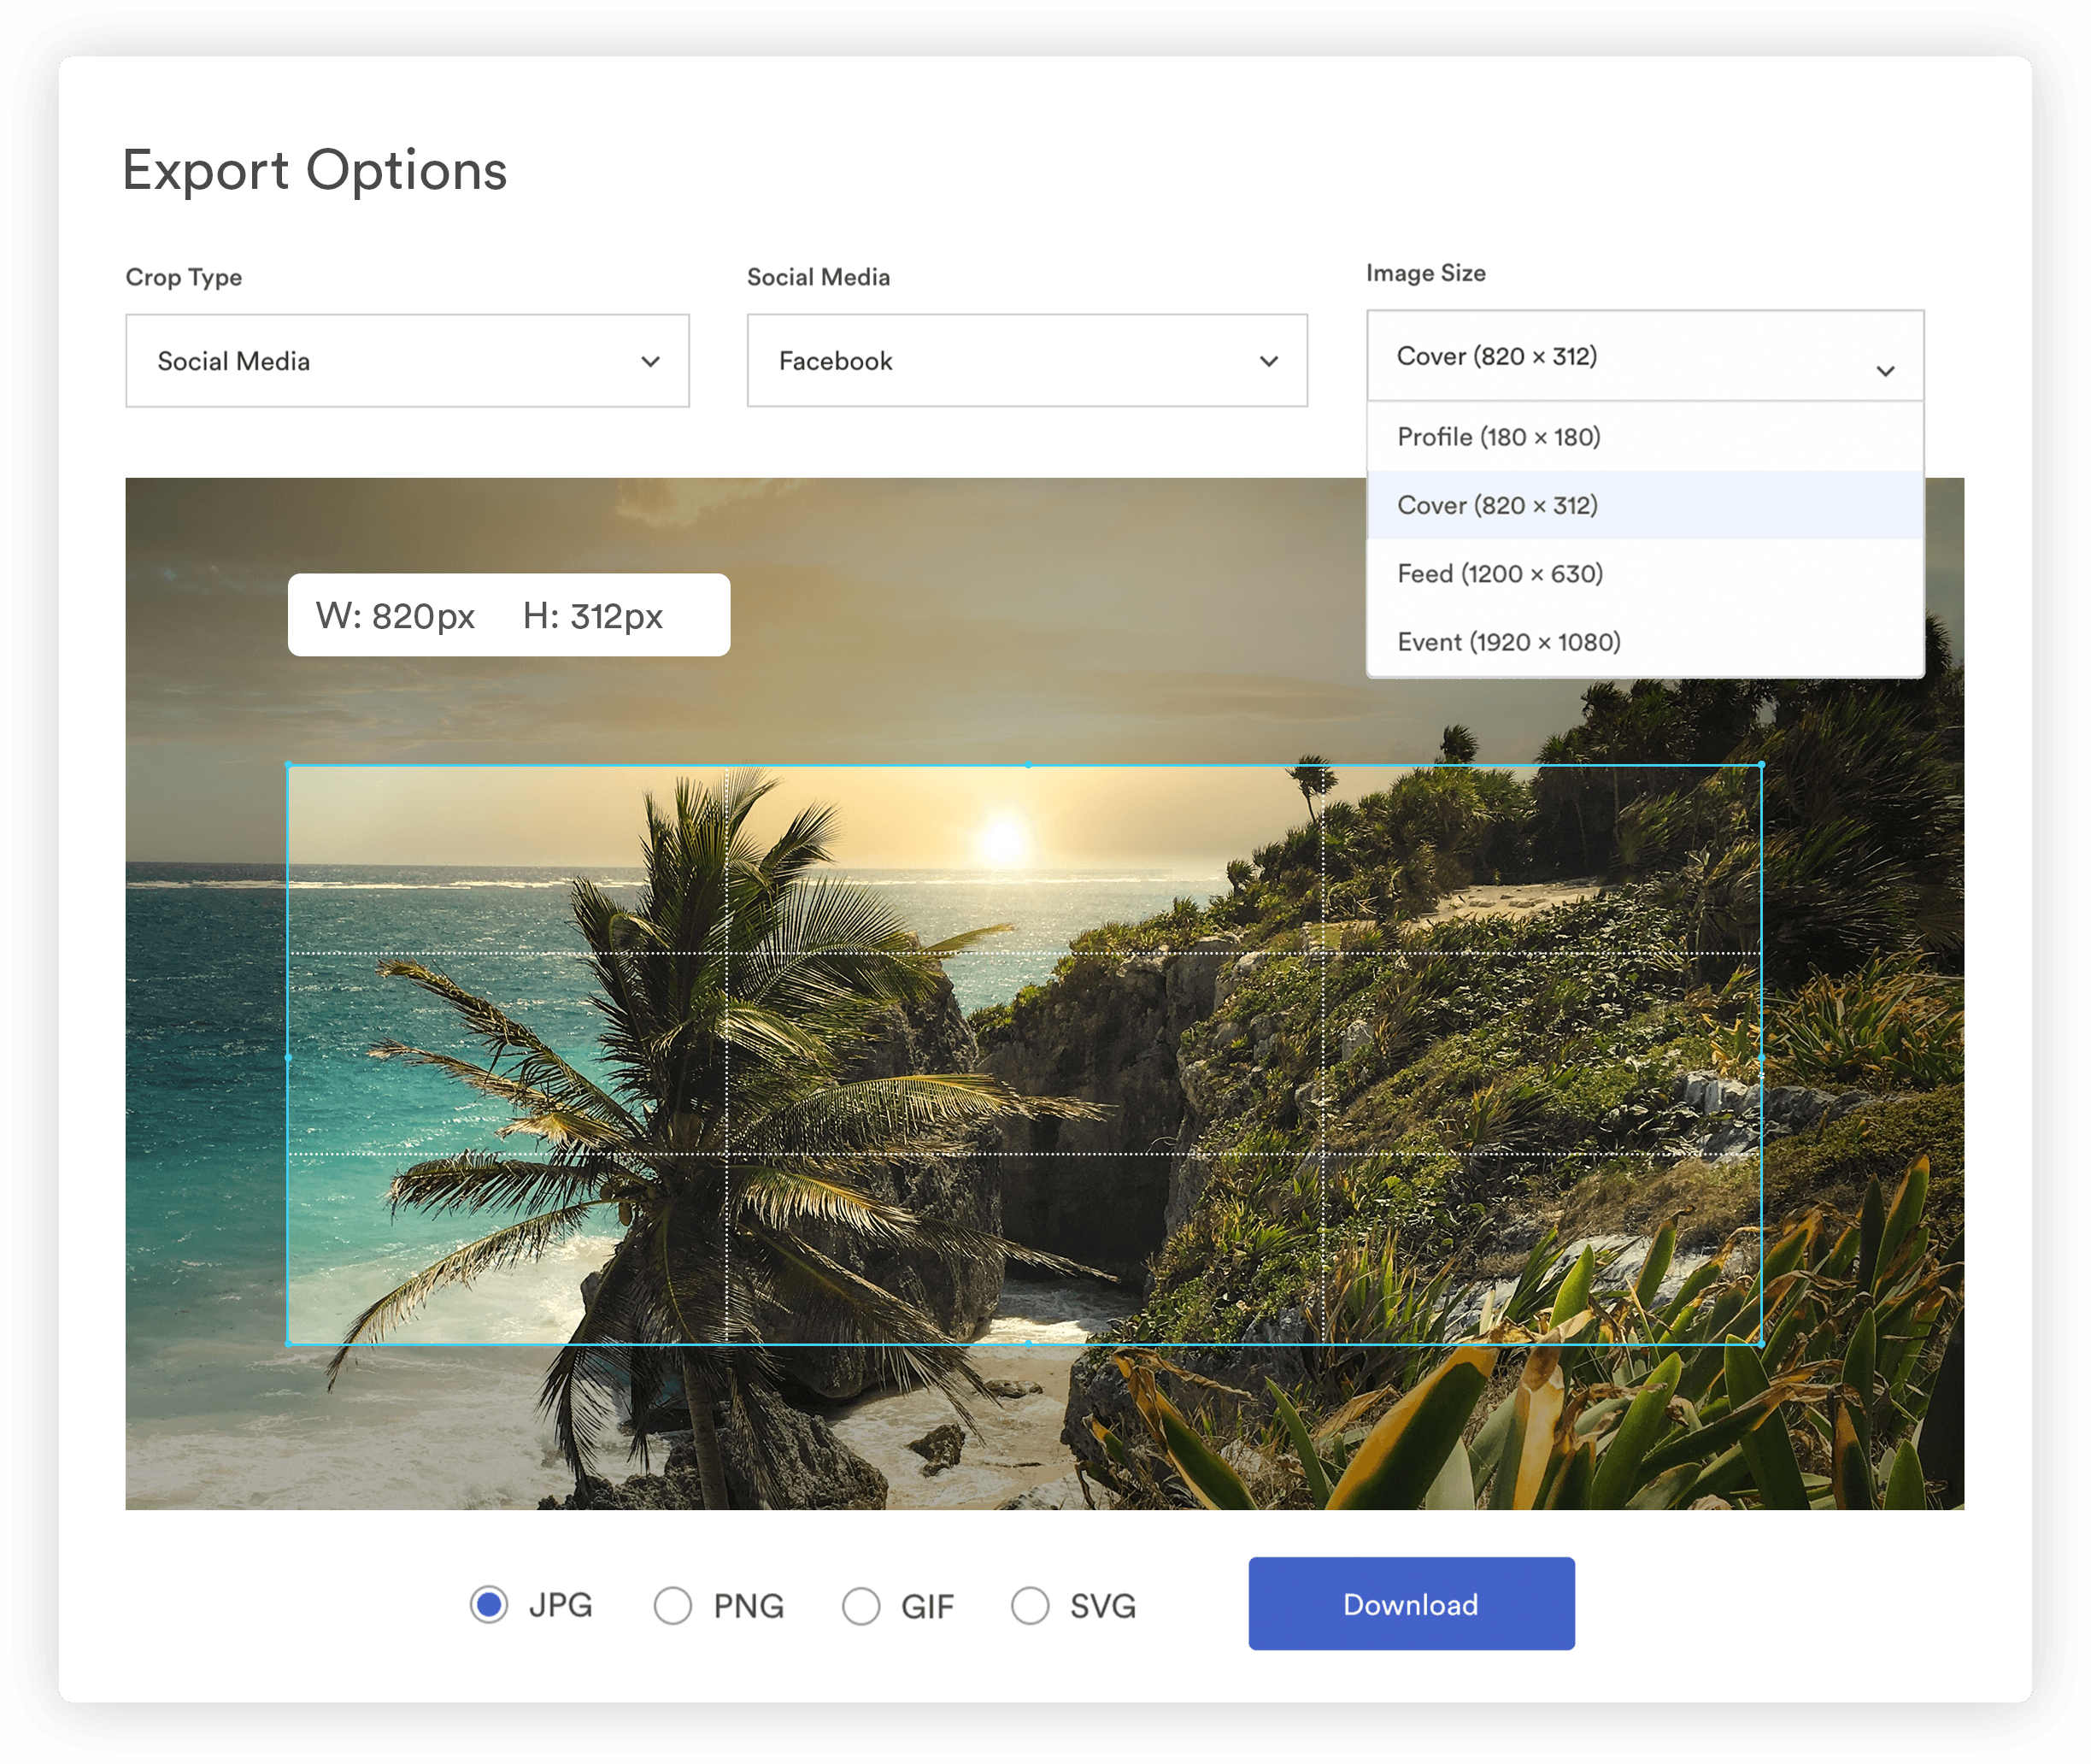
Task: Choose Event (1920 × 1080) image size
Action: (x=1643, y=641)
